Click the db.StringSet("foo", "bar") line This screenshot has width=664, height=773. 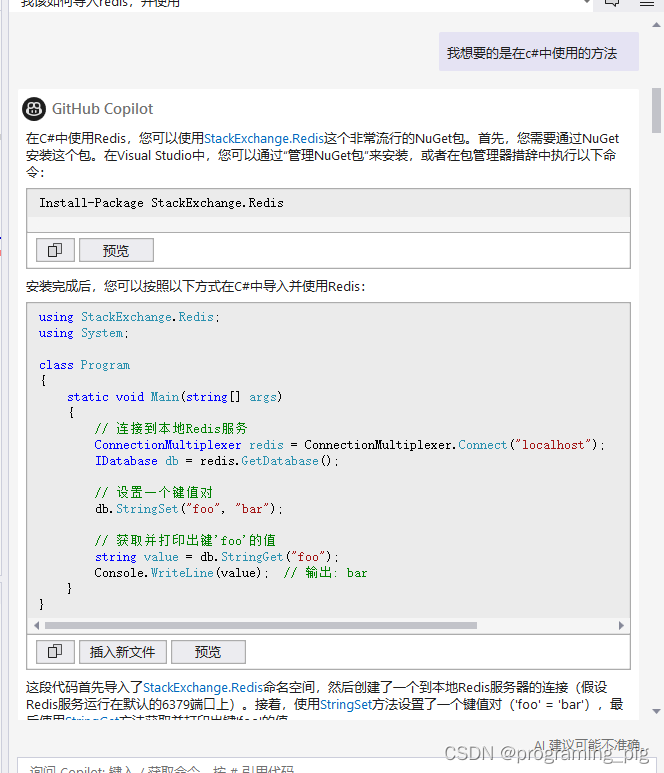tap(189, 509)
